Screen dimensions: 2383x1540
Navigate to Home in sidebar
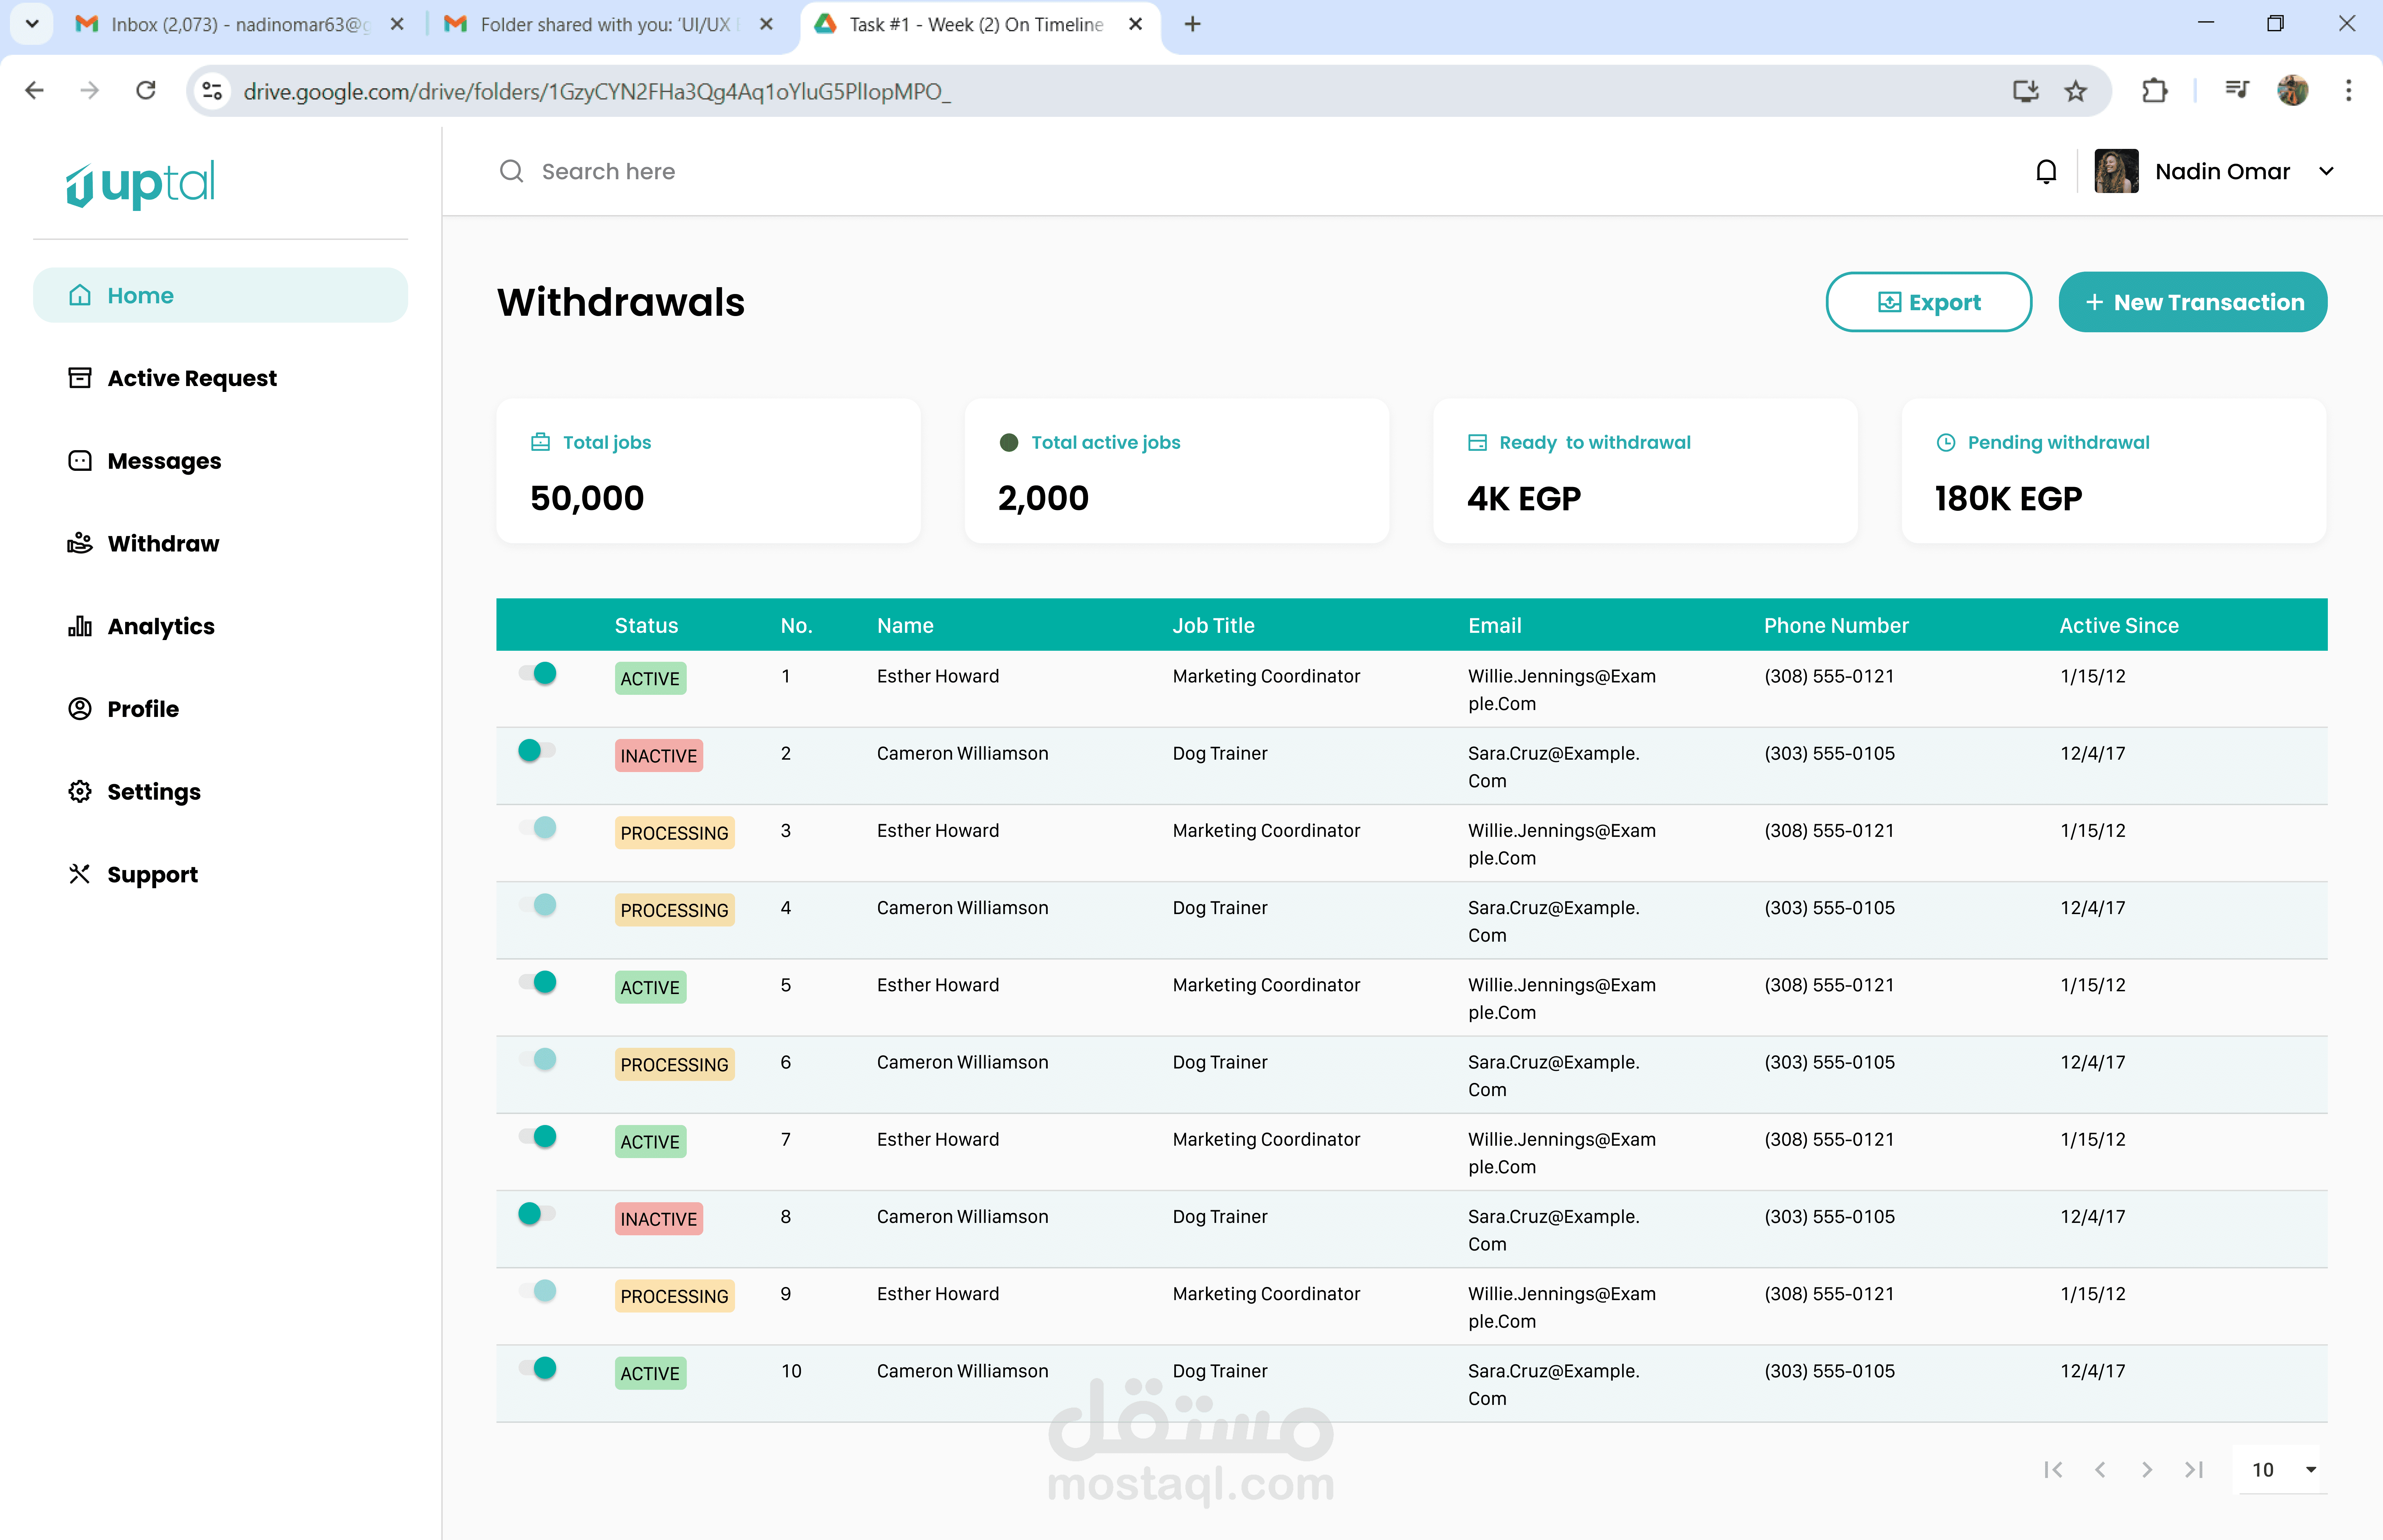point(220,295)
